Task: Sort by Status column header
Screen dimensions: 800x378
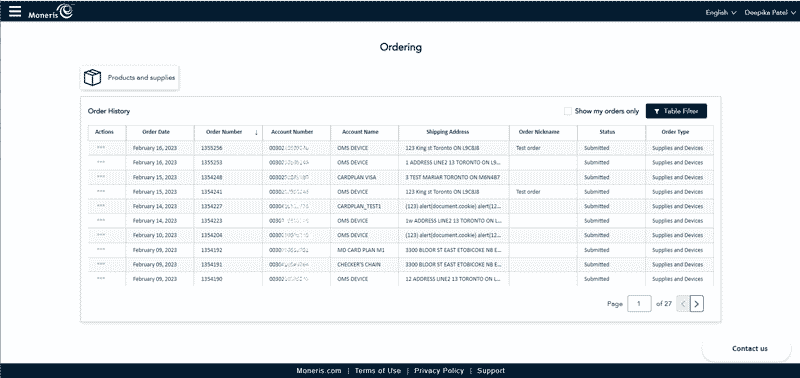Action: 607,132
